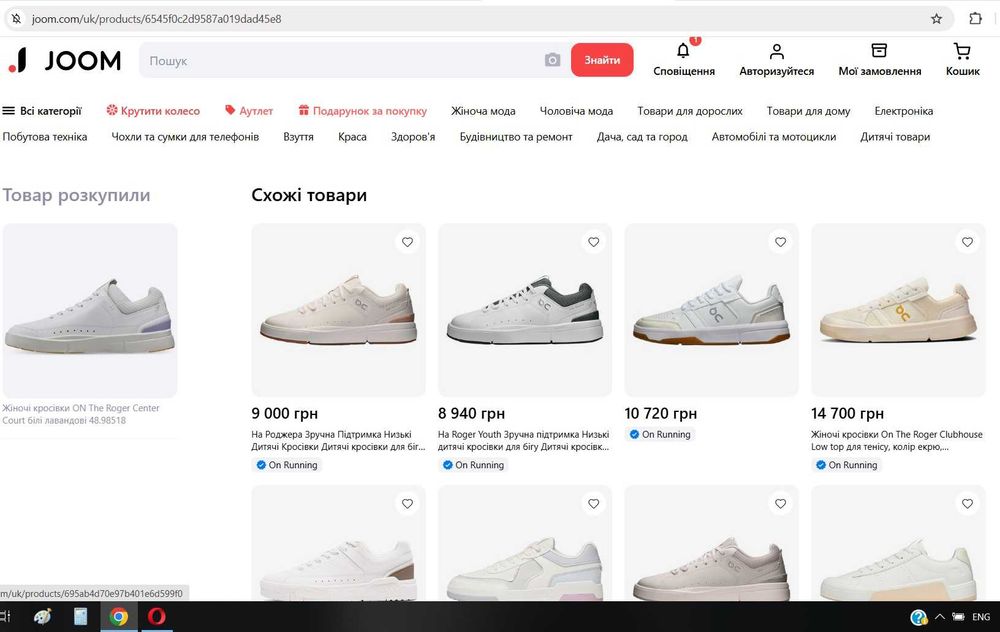
Task: Switch ENG input language
Action: point(981,617)
